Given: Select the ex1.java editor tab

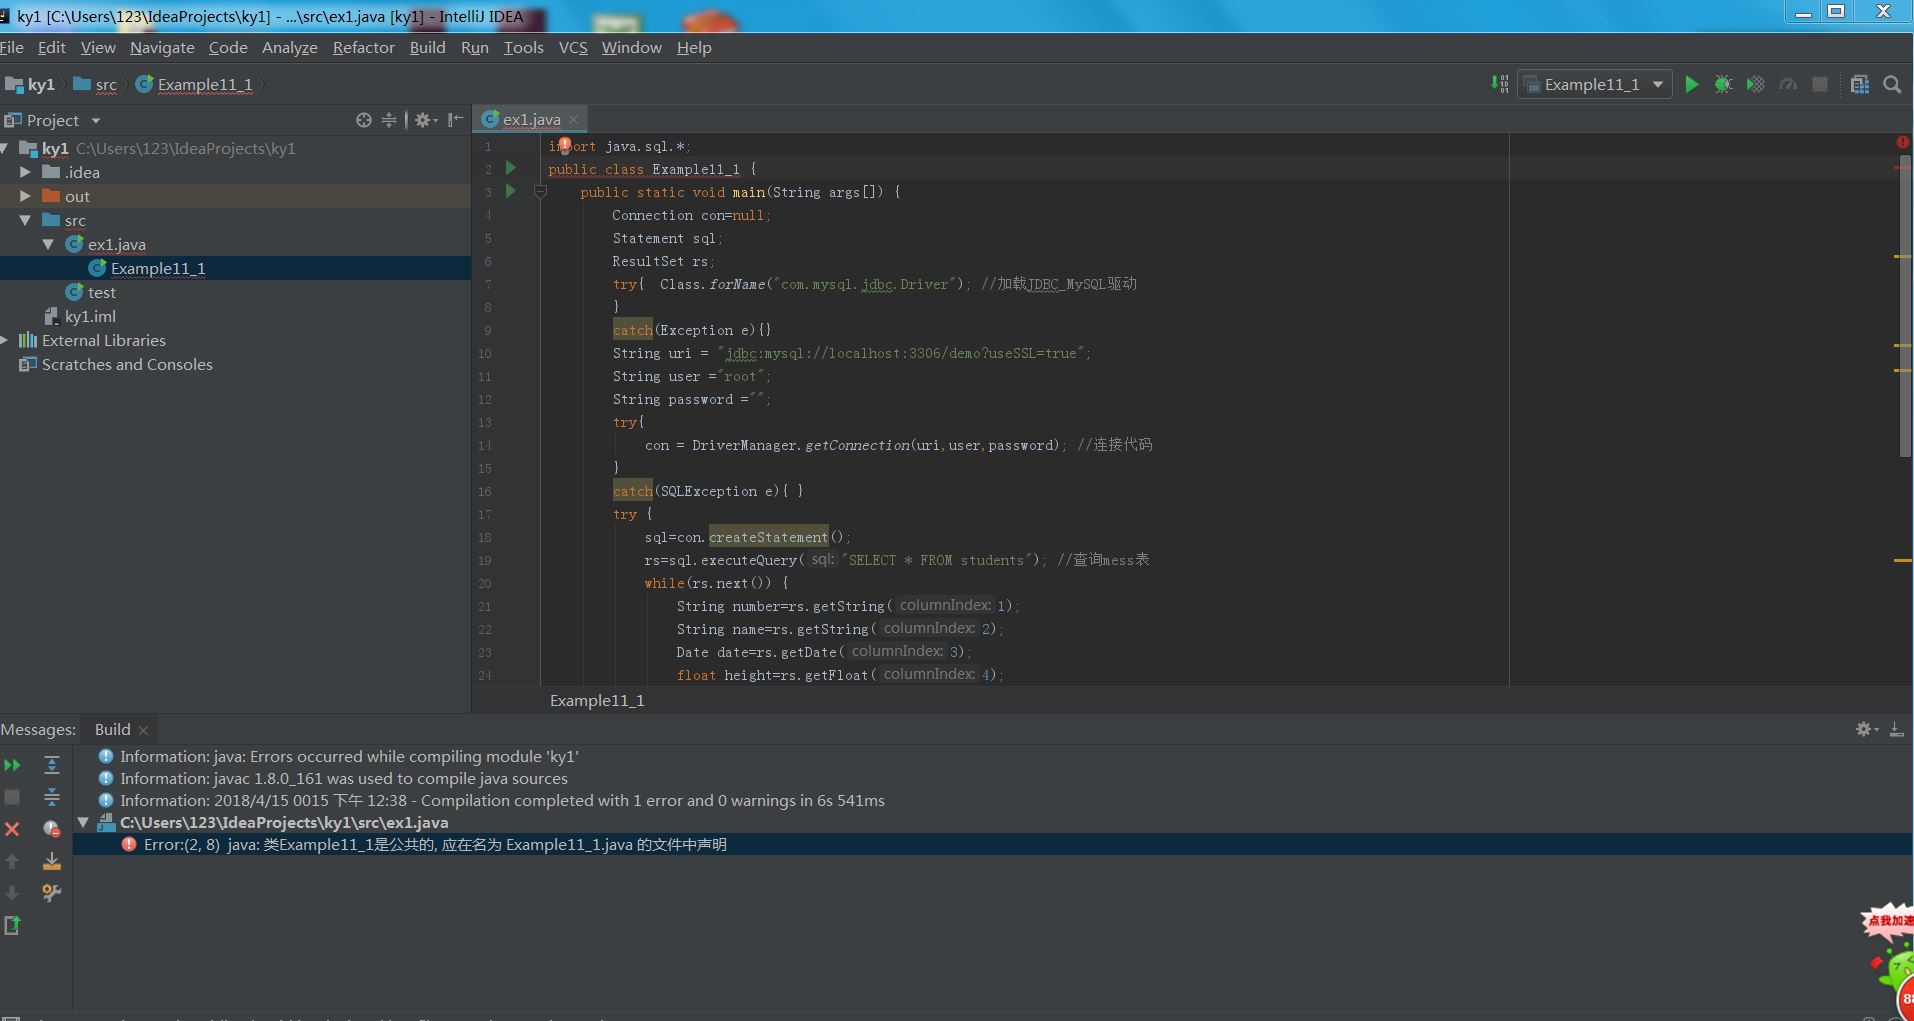Looking at the screenshot, I should pyautogui.click(x=531, y=119).
